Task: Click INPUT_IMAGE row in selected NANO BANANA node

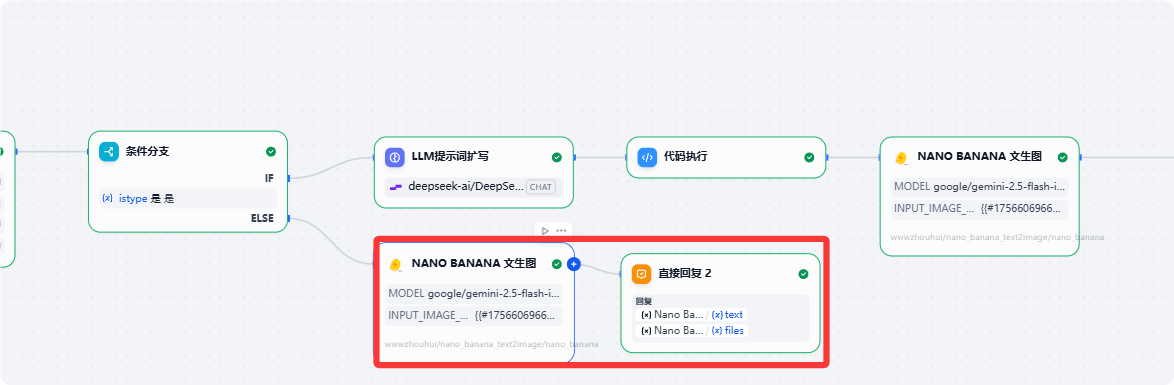Action: (x=473, y=315)
